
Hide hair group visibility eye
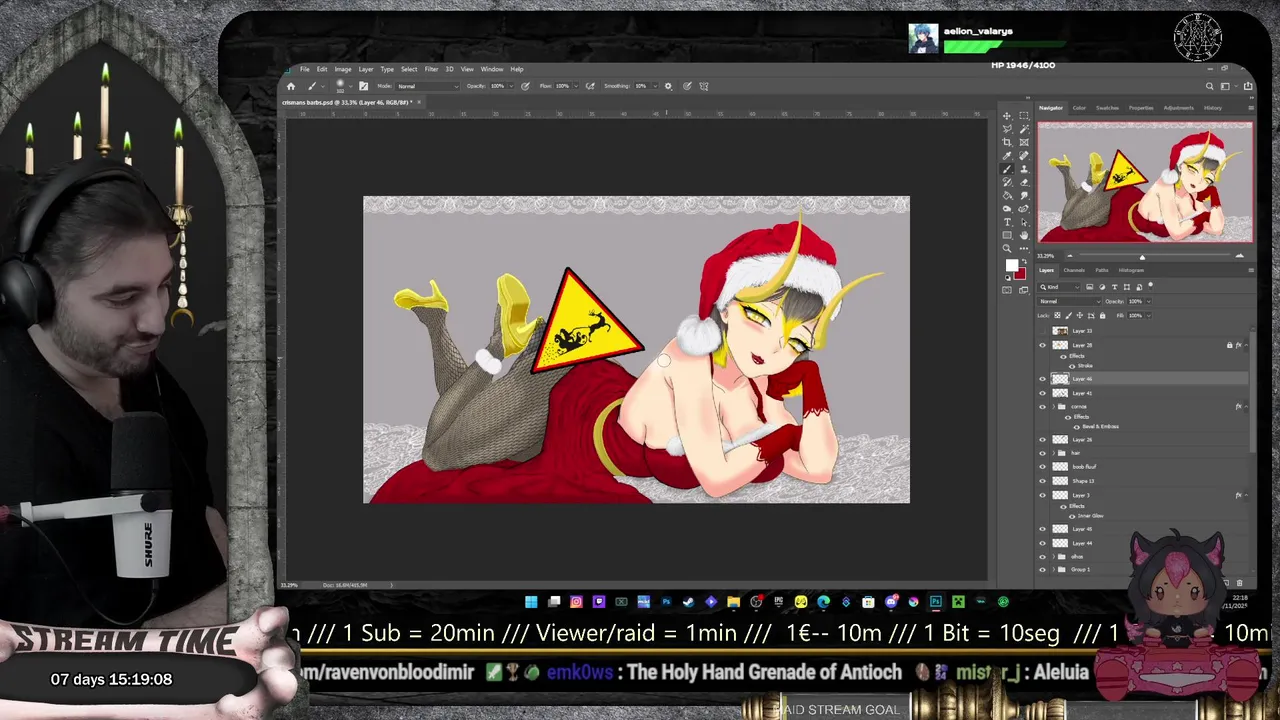point(1042,453)
